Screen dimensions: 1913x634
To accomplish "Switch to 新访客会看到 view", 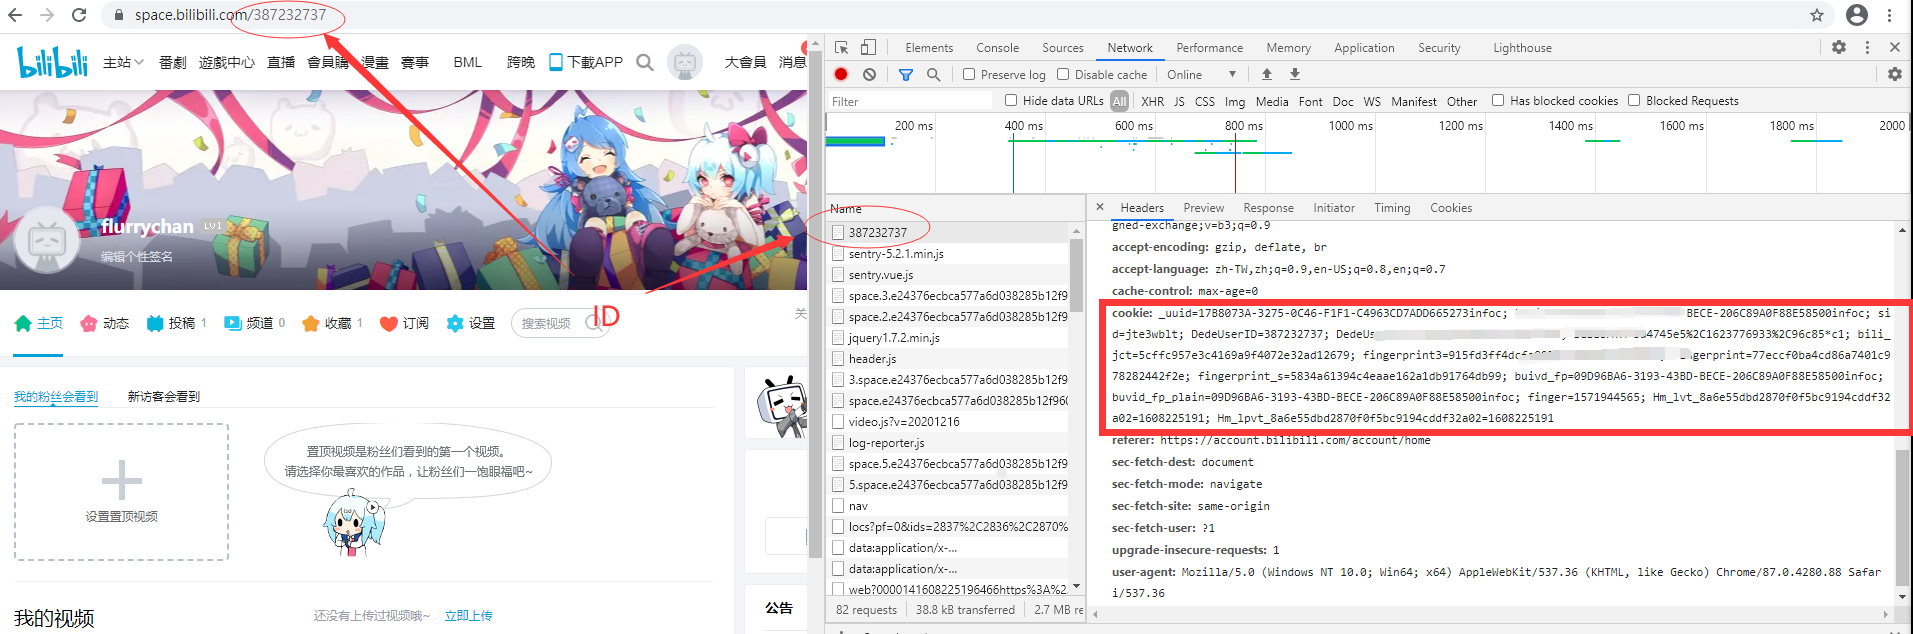I will click(x=164, y=396).
